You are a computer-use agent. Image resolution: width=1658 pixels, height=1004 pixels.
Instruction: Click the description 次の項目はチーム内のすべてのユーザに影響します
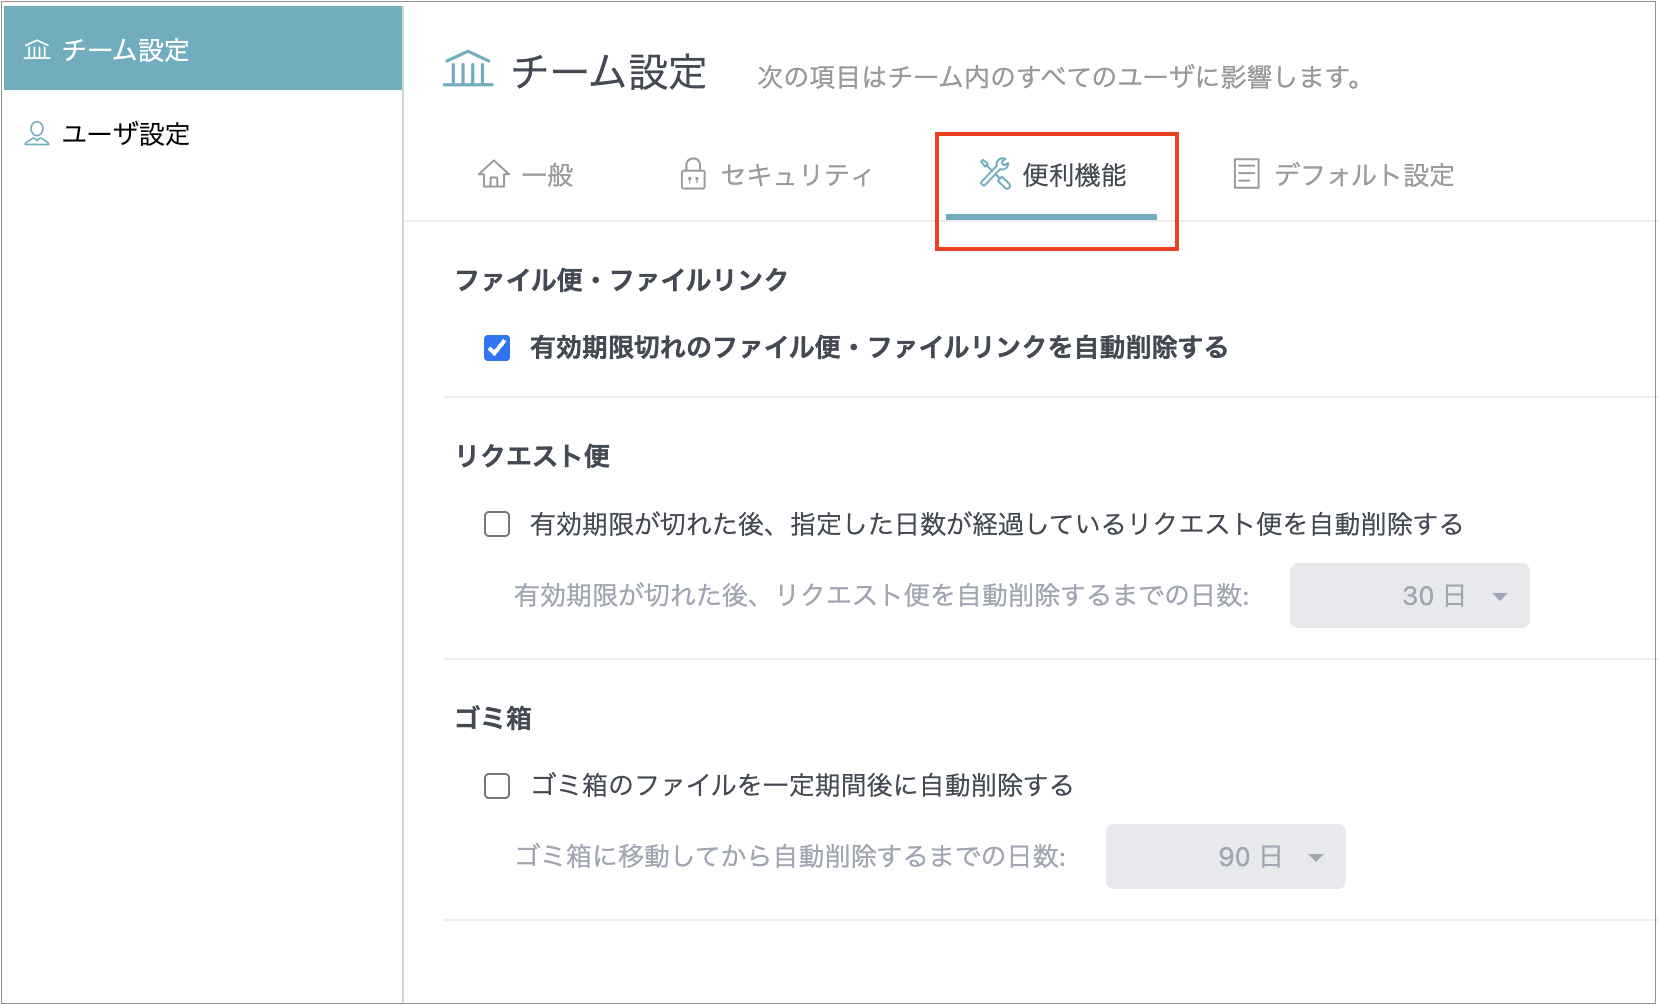click(1060, 77)
